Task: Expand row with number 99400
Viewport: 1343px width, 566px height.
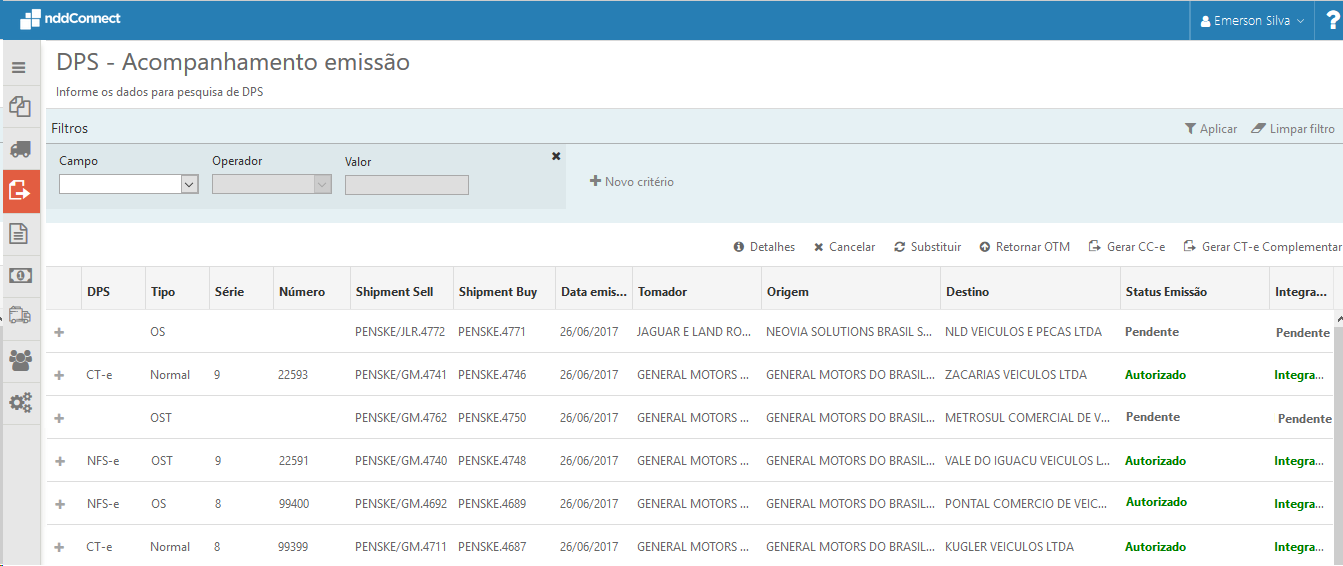Action: pos(59,504)
